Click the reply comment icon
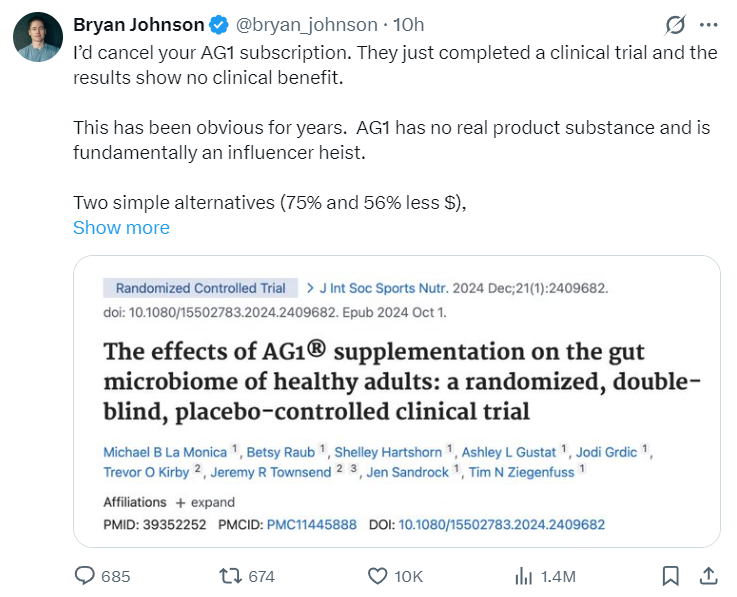The image size is (737, 597). click(85, 576)
